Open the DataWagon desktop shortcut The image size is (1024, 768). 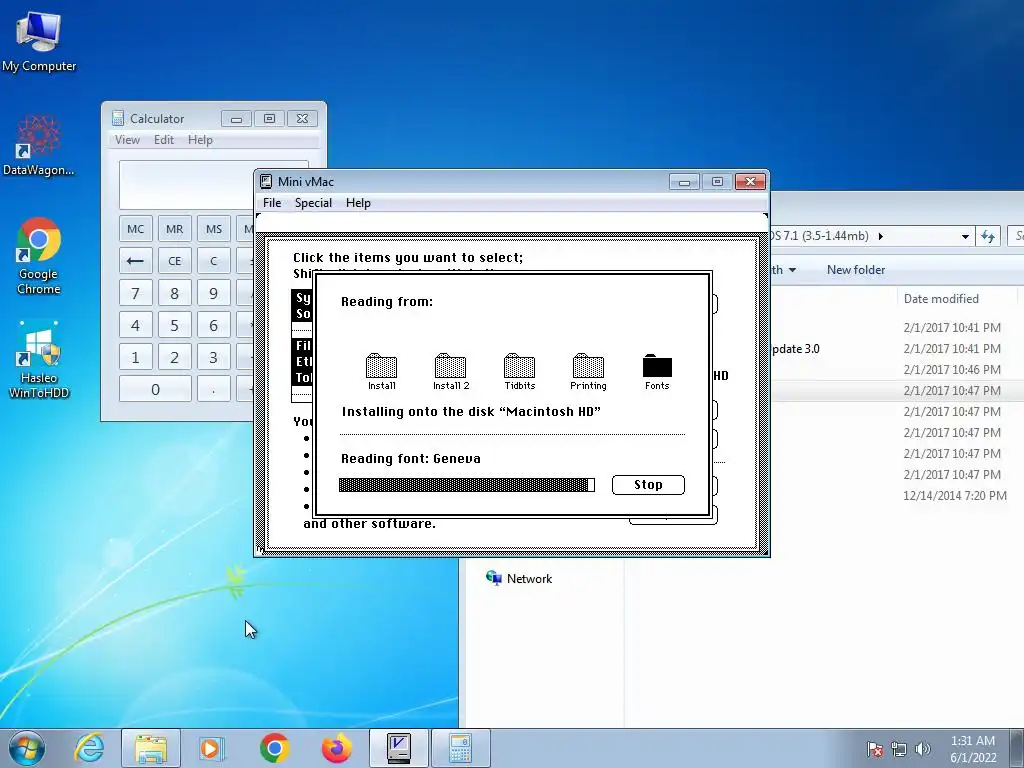39,145
